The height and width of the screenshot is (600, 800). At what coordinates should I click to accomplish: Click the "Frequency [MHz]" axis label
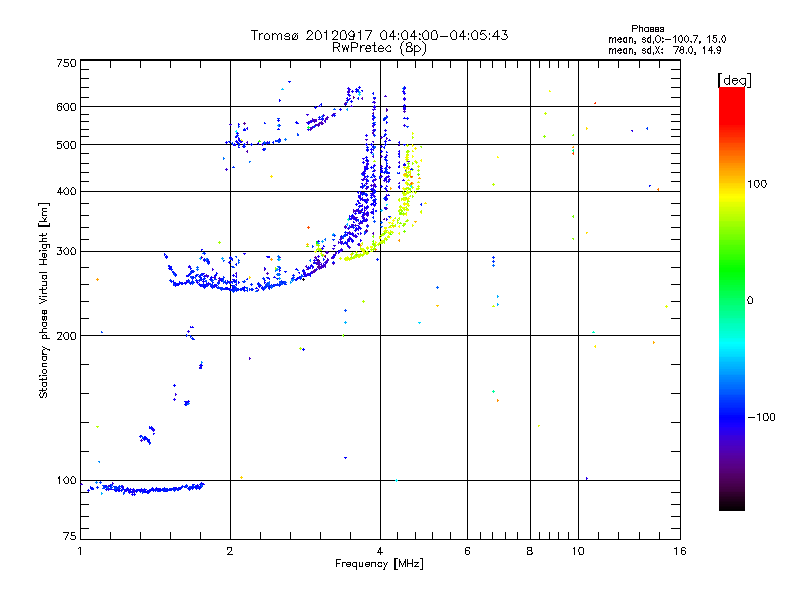click(379, 564)
